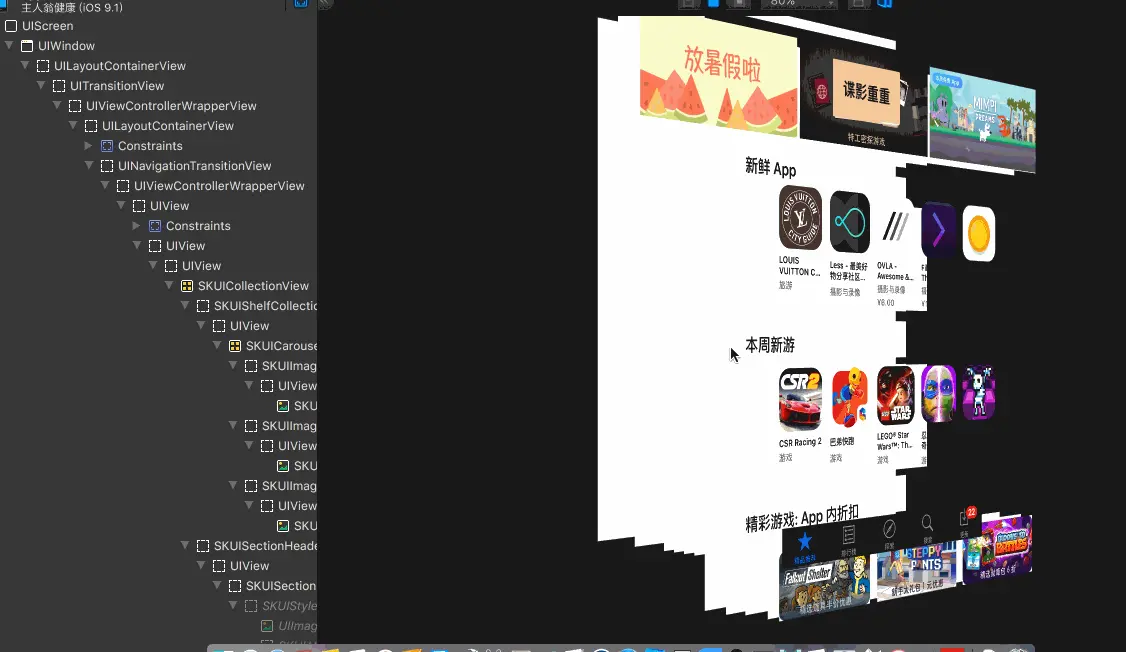The height and width of the screenshot is (652, 1126).
Task: Select the Top Charts list tab icon
Action: pos(849,535)
